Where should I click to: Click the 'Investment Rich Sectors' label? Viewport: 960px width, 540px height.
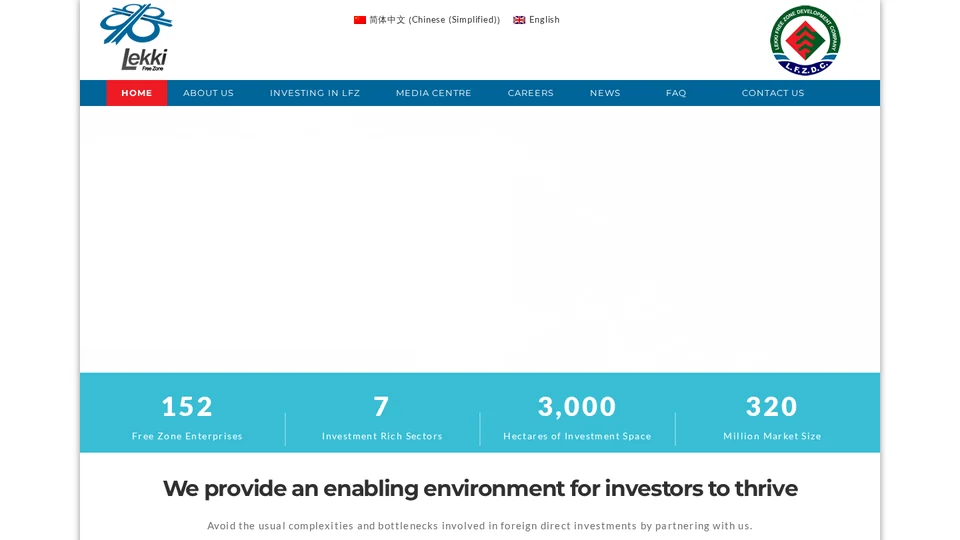point(382,436)
